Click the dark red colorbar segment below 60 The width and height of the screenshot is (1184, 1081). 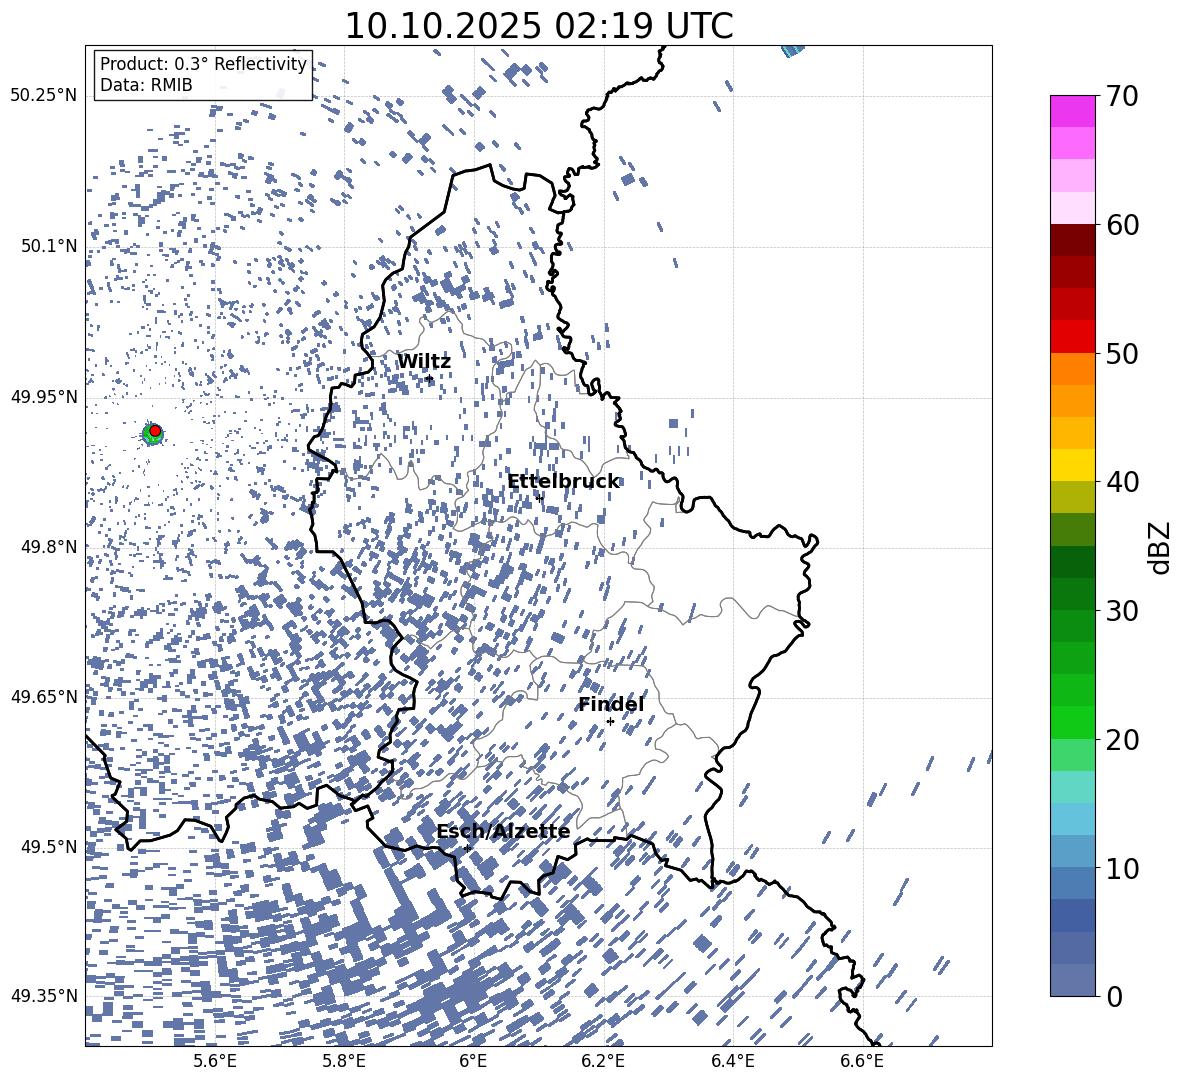click(x=1072, y=241)
